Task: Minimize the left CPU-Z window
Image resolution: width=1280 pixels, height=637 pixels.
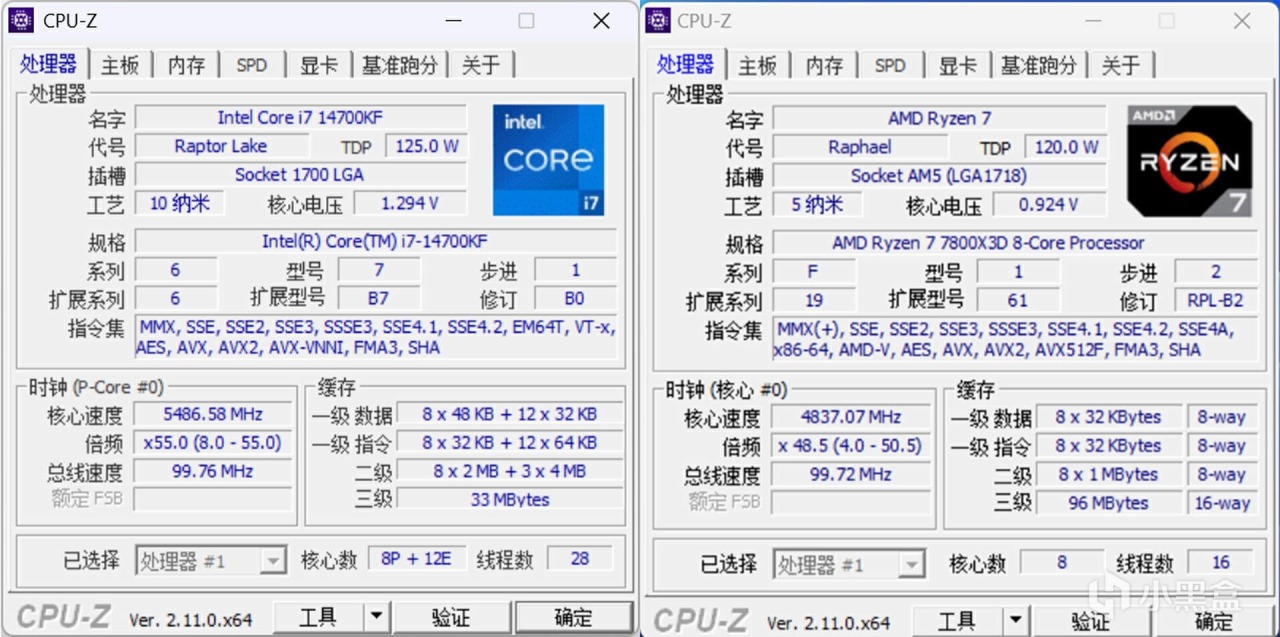Action: point(452,20)
